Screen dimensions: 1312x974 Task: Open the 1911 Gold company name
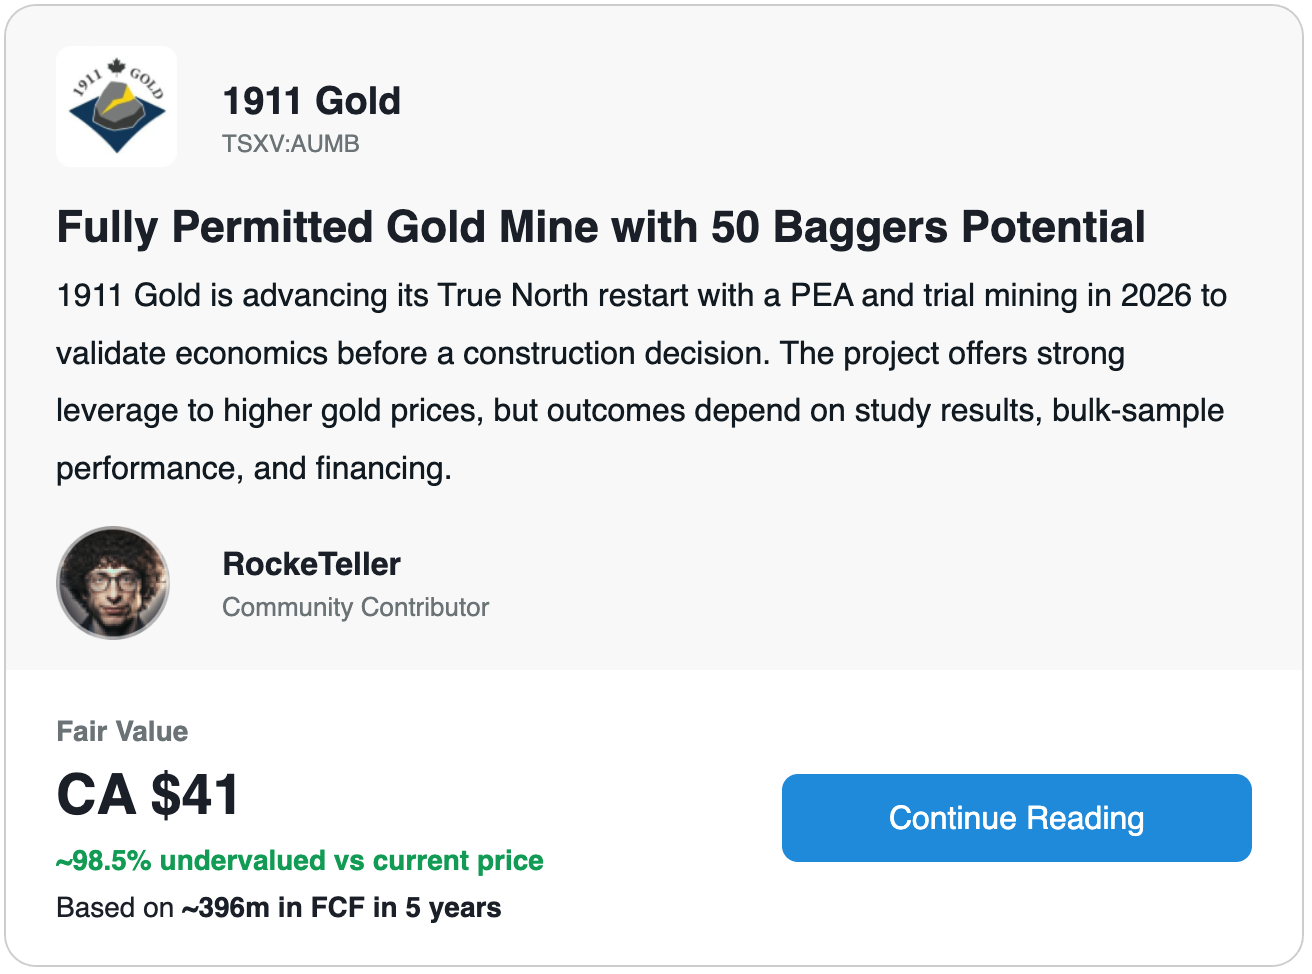pyautogui.click(x=311, y=101)
